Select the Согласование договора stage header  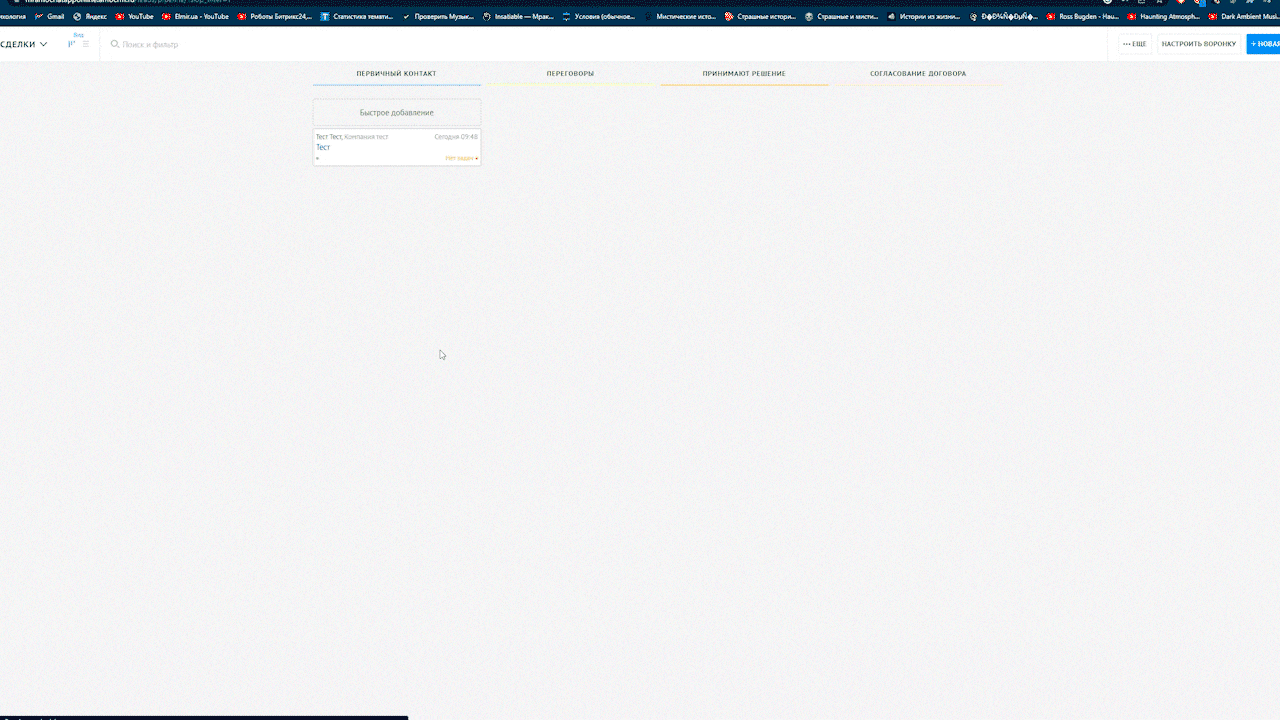918,74
